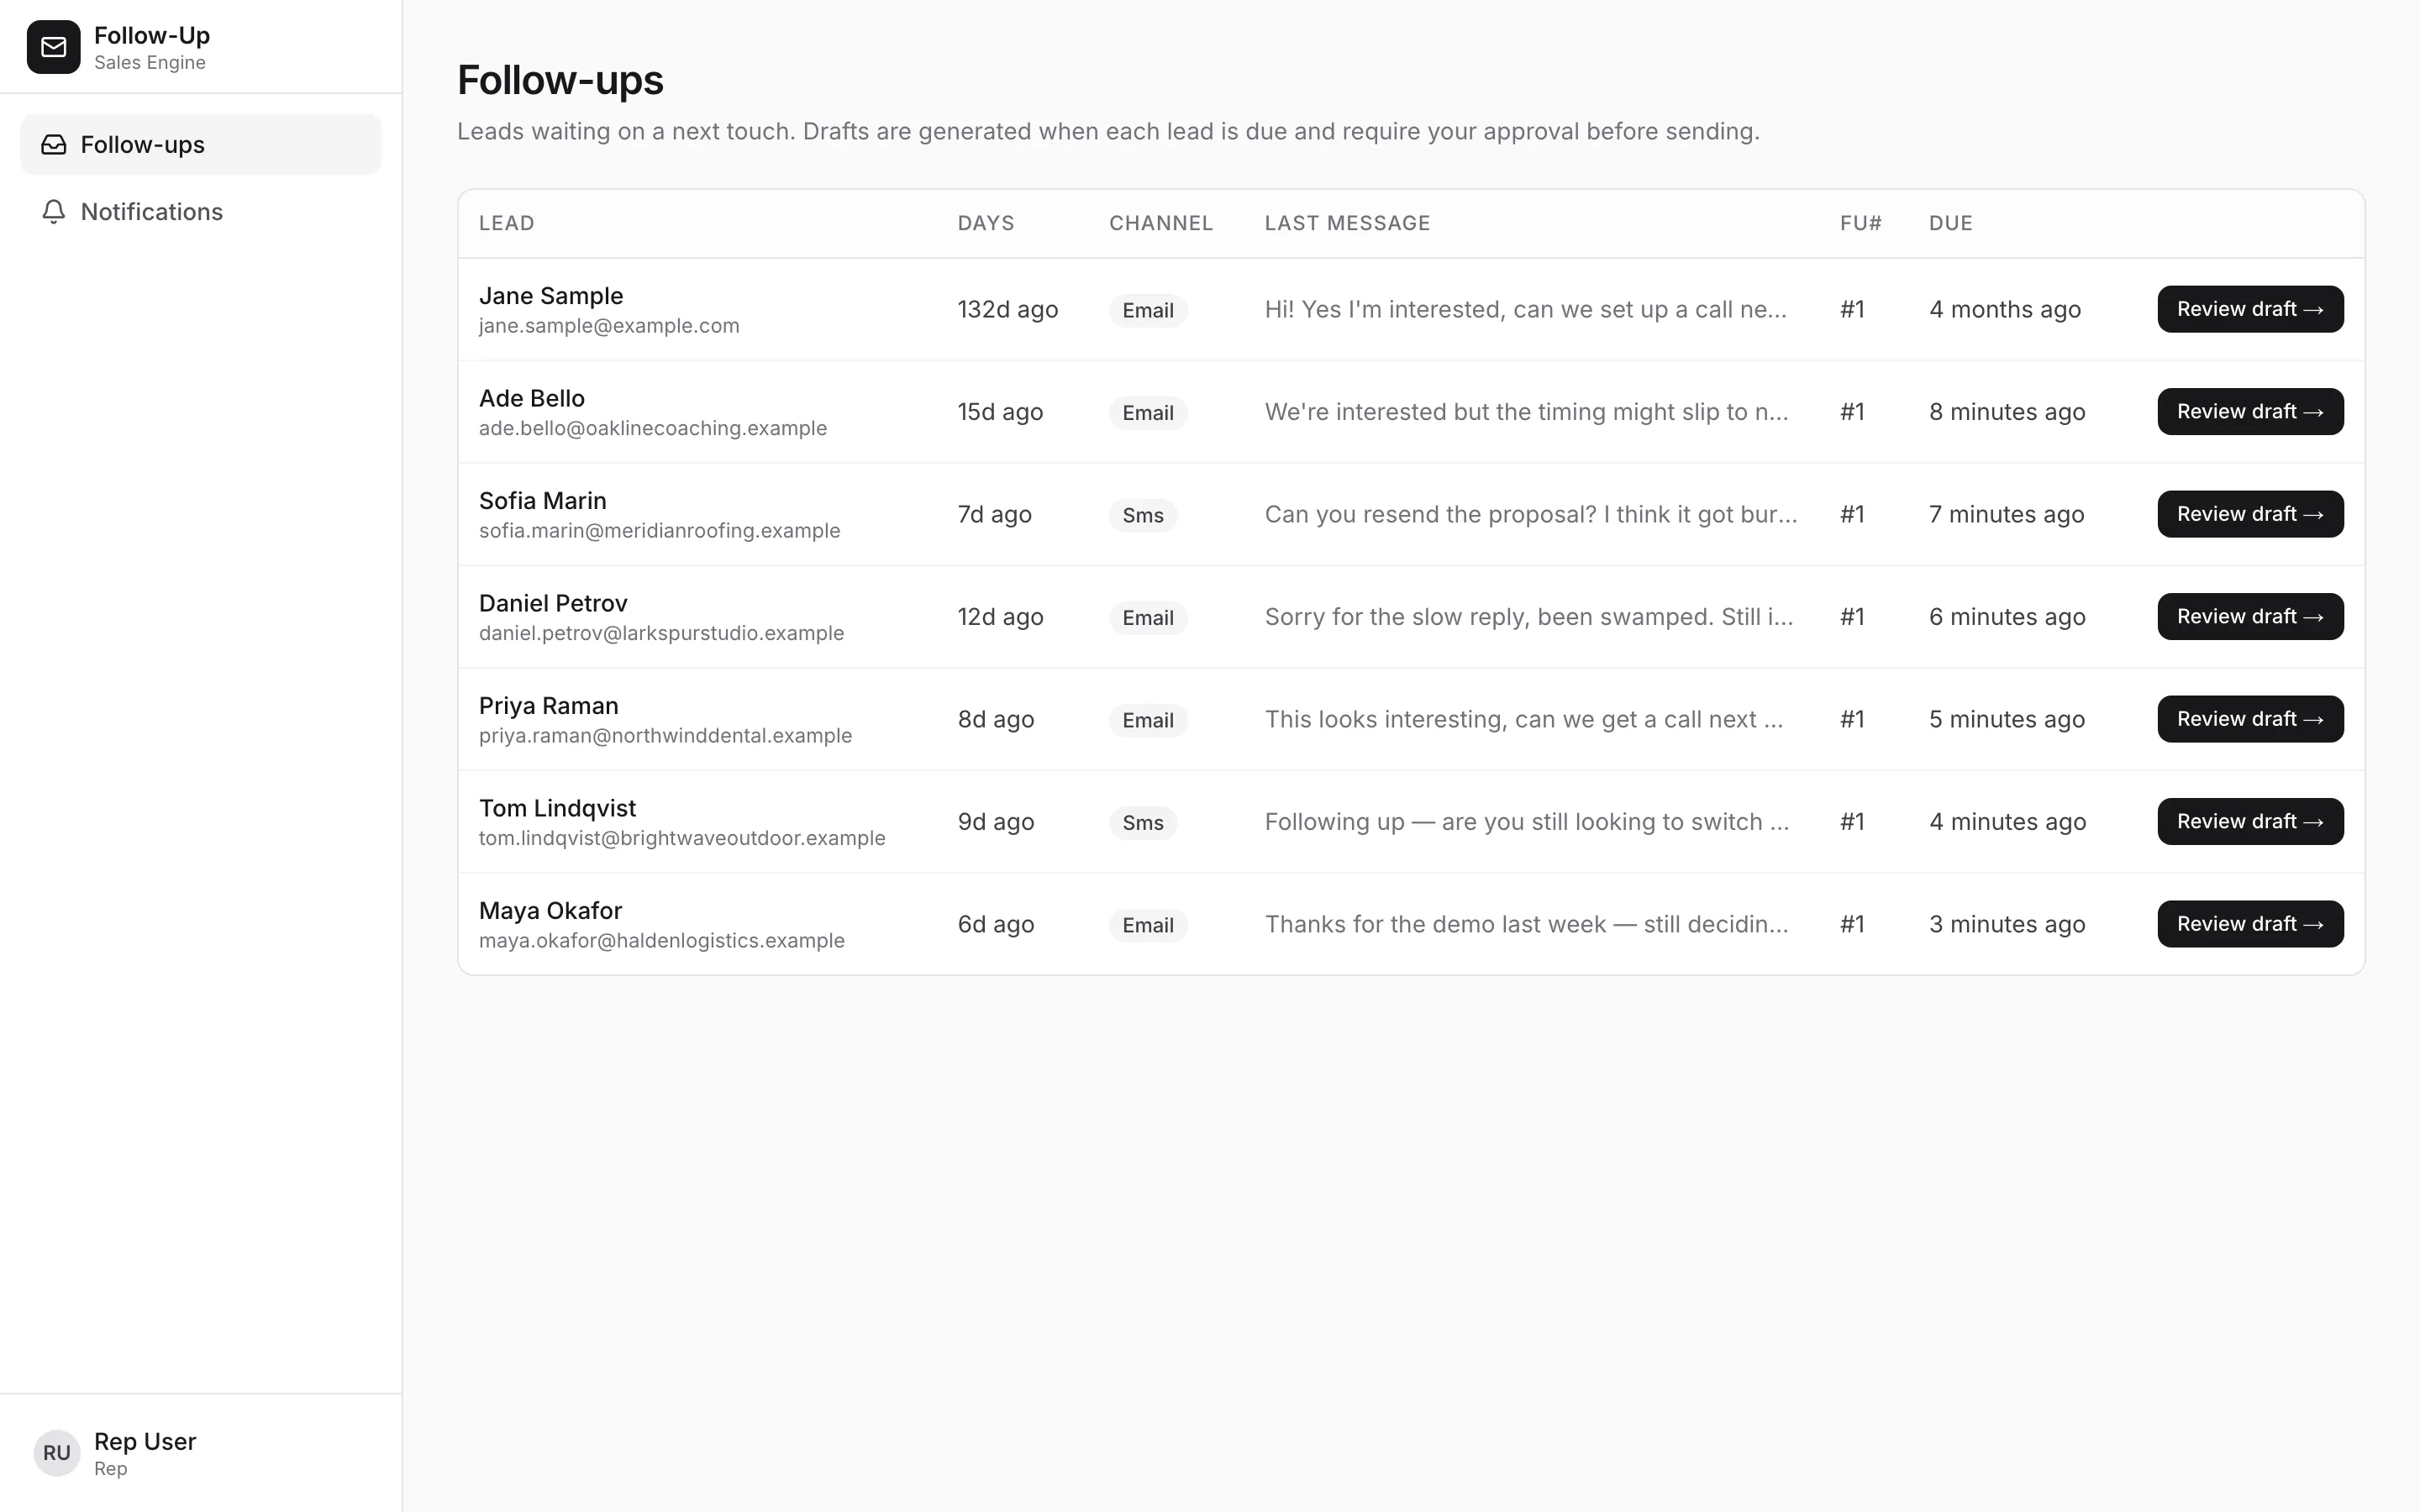The height and width of the screenshot is (1512, 2420).
Task: Review draft for Priya Raman
Action: click(x=2250, y=719)
